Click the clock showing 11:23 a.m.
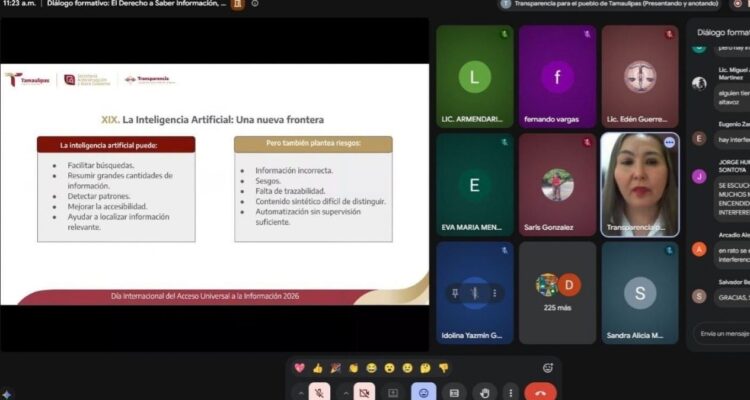The image size is (750, 400). pos(19,4)
